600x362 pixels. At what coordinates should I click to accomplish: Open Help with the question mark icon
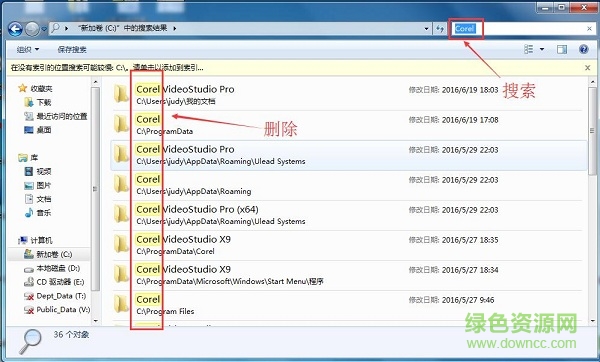pyautogui.click(x=584, y=49)
